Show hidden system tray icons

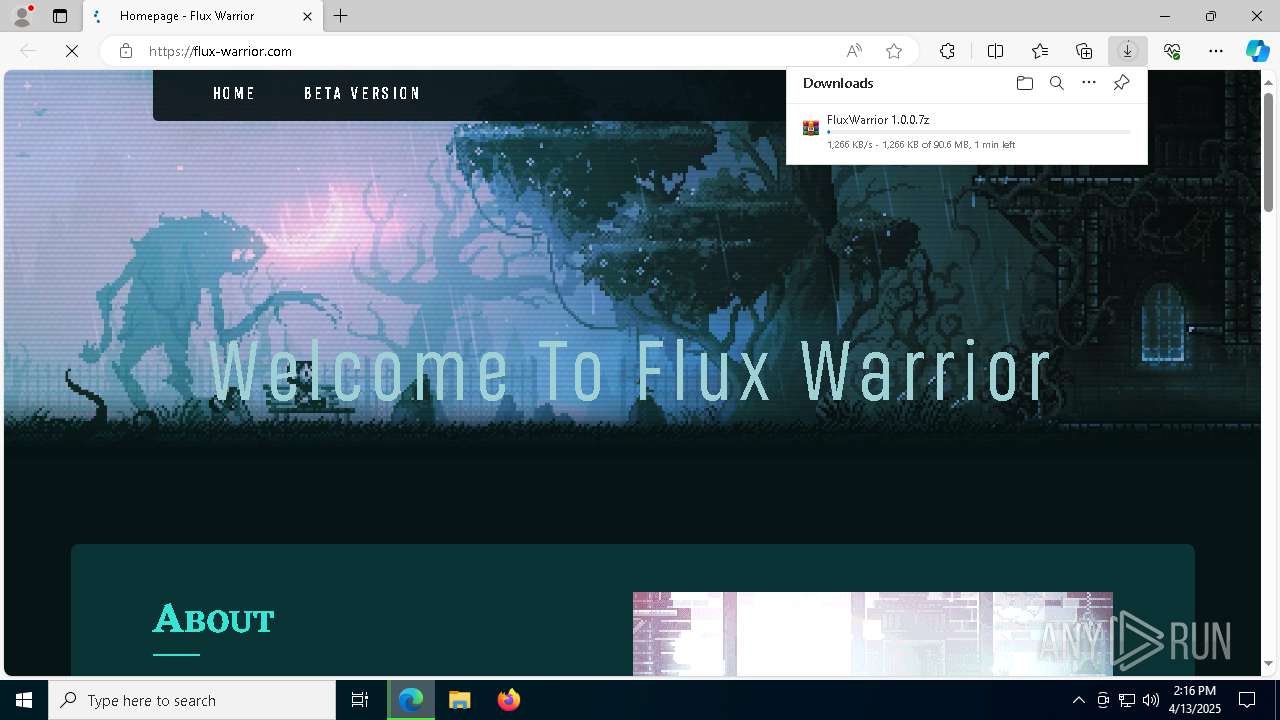1078,700
